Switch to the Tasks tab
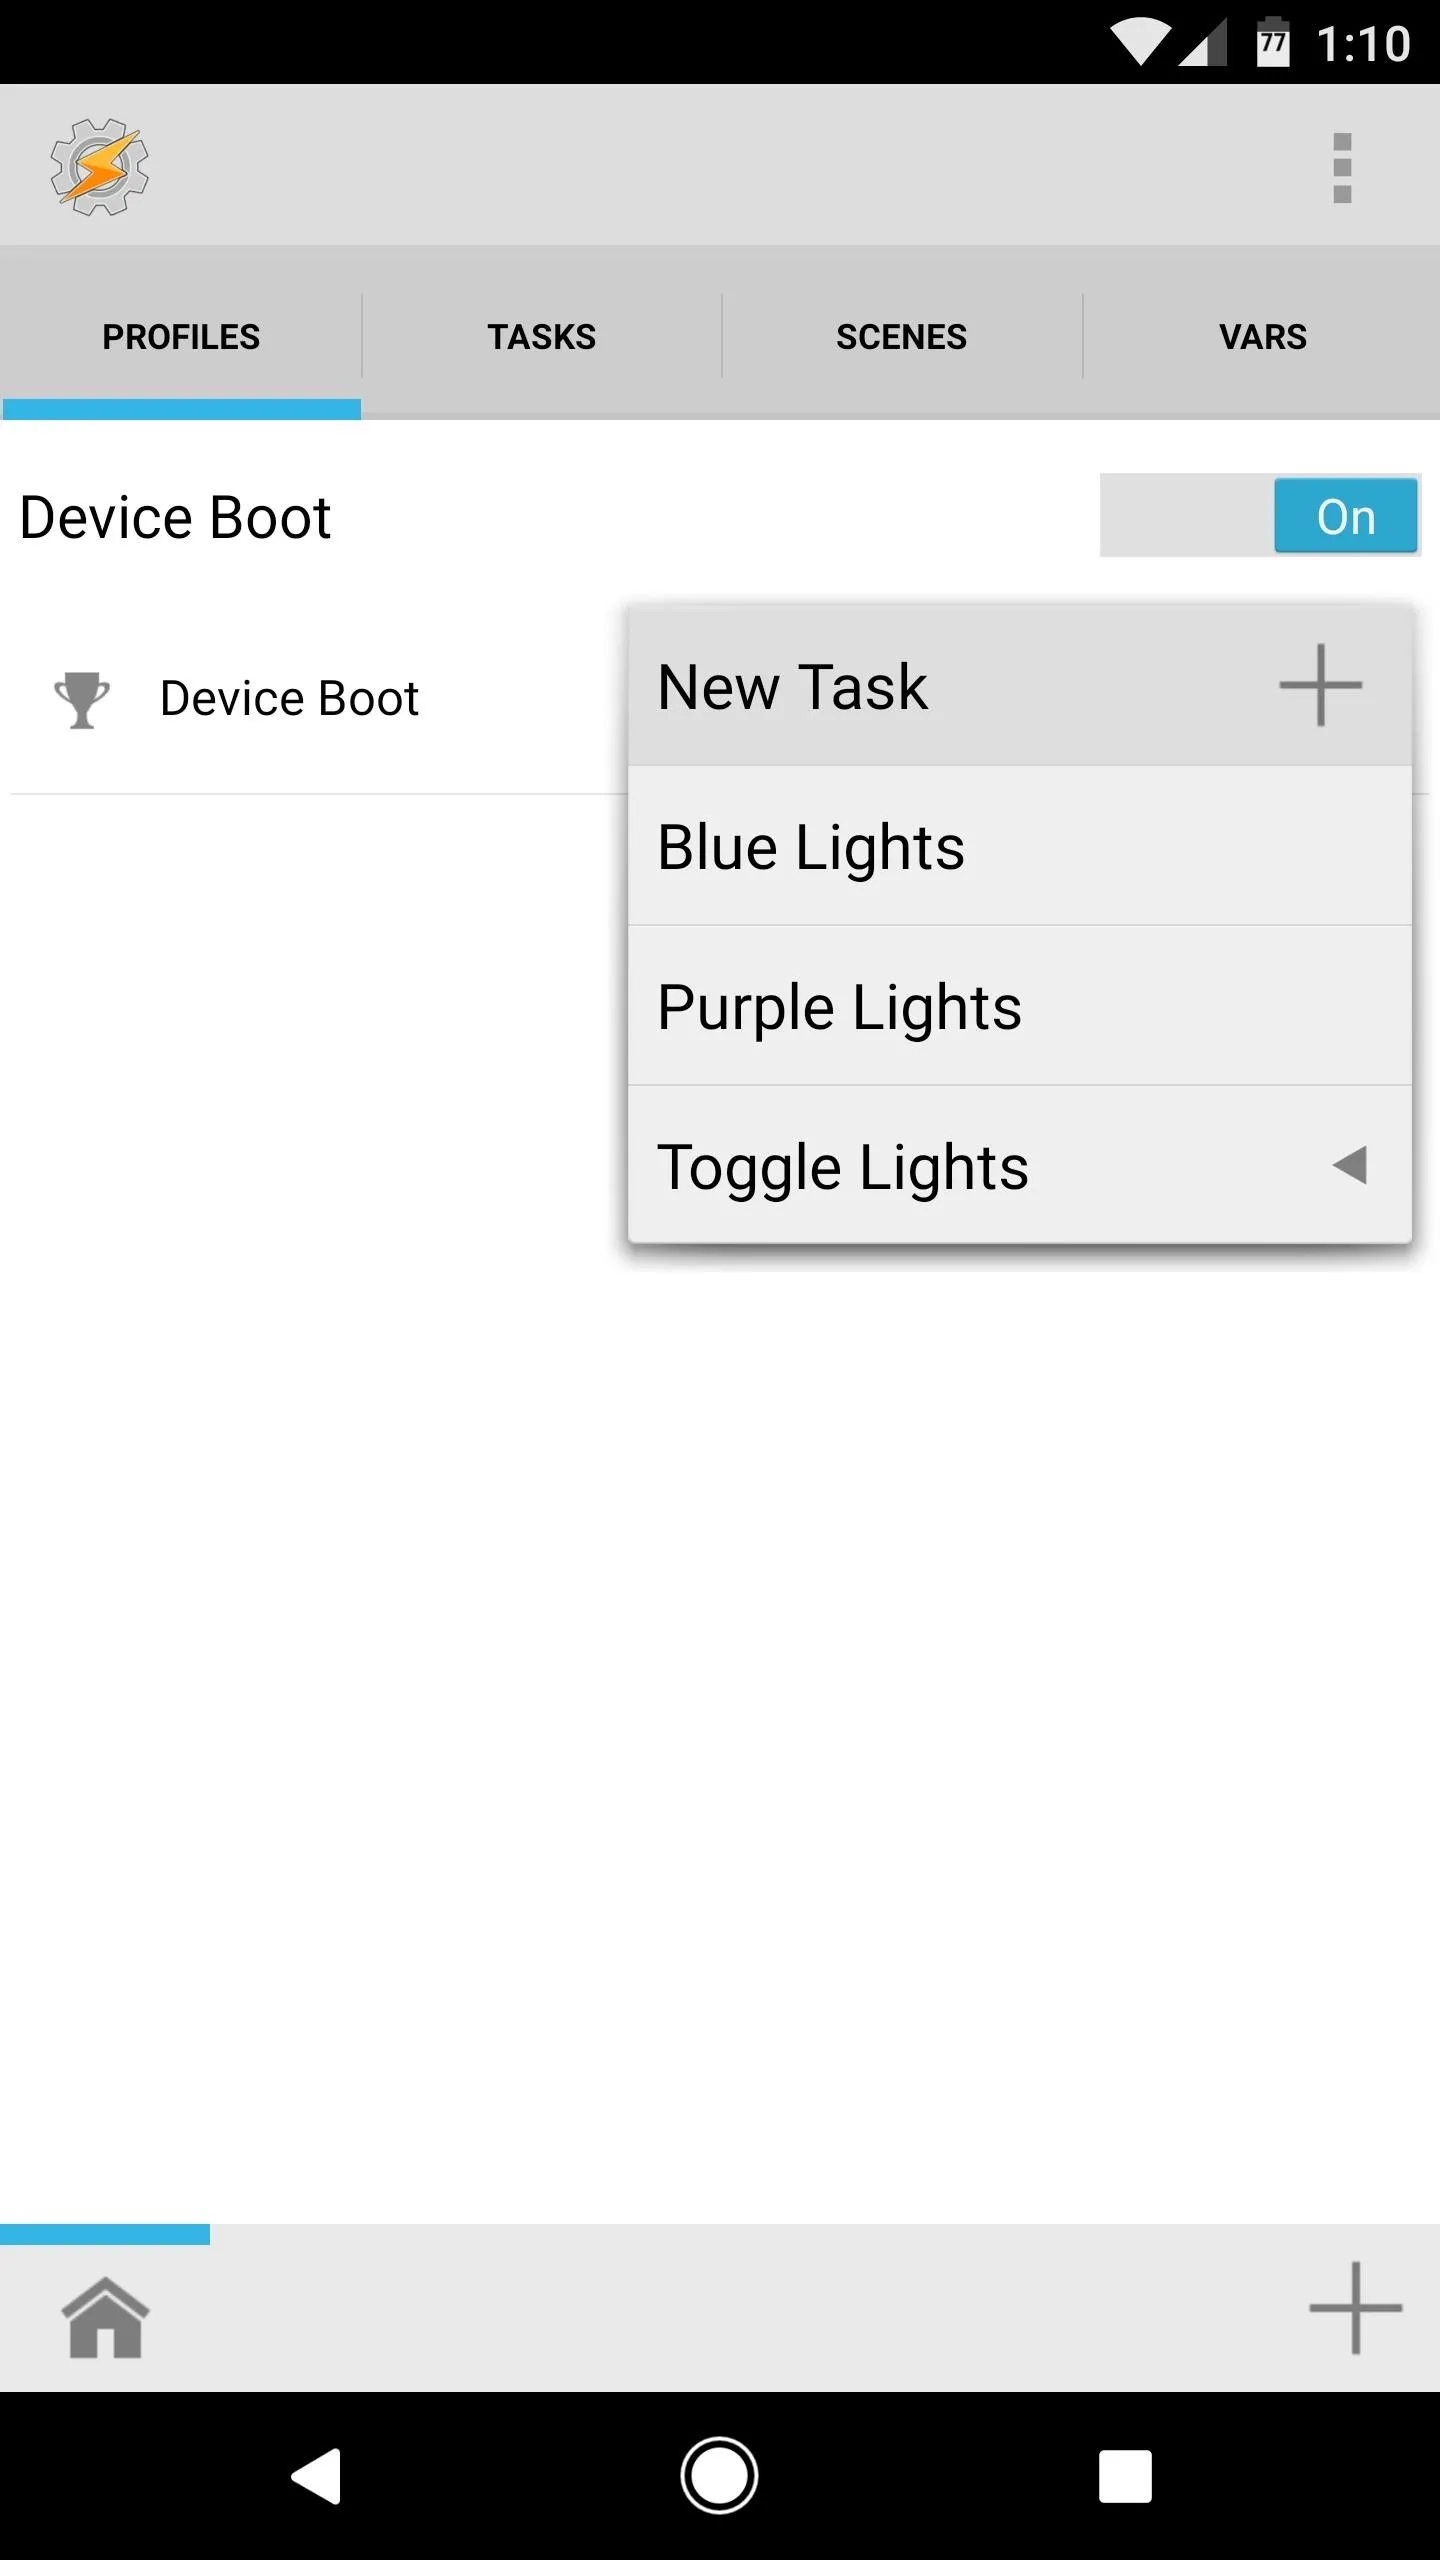This screenshot has width=1440, height=2560. (541, 337)
